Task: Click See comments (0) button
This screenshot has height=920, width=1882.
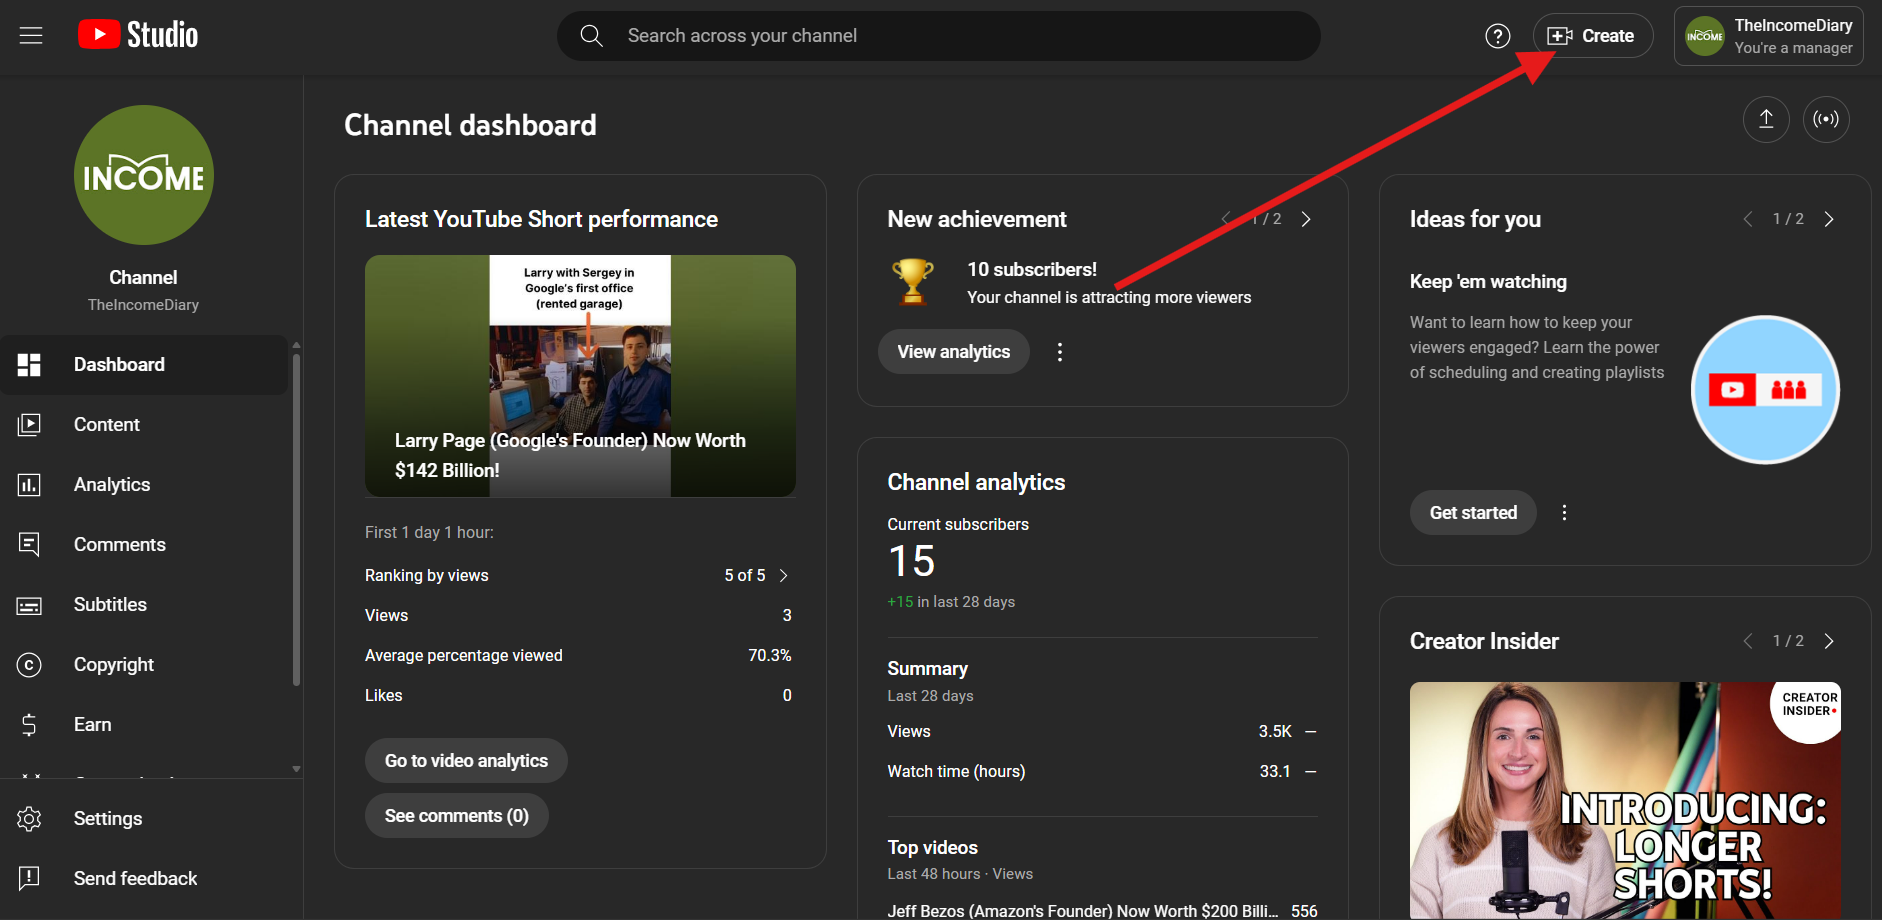Action: click(457, 816)
